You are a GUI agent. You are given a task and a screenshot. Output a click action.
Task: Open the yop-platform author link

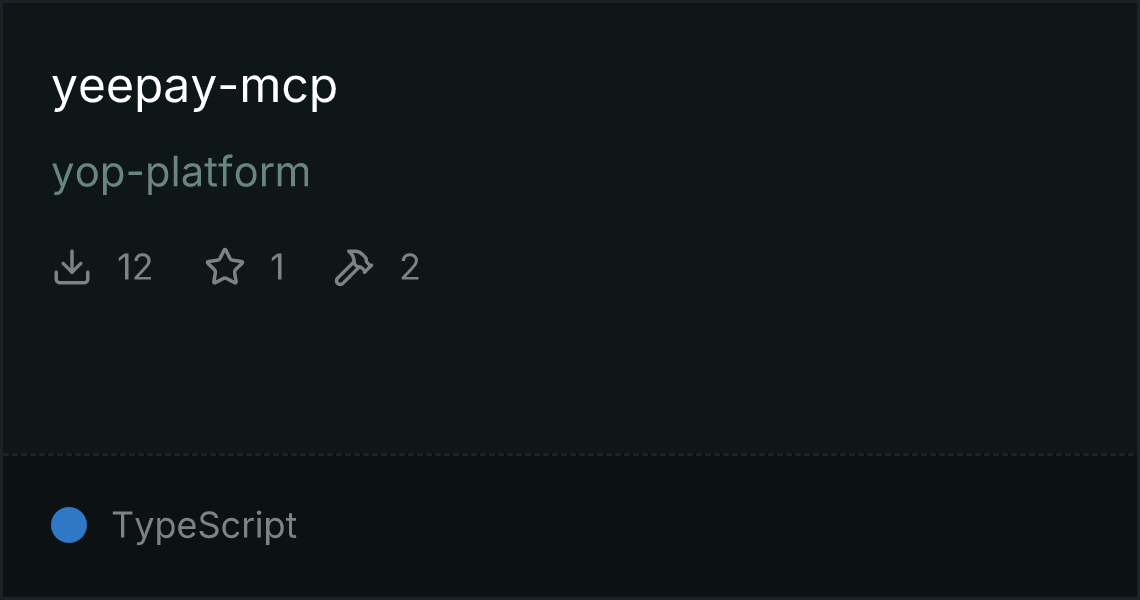tap(181, 174)
